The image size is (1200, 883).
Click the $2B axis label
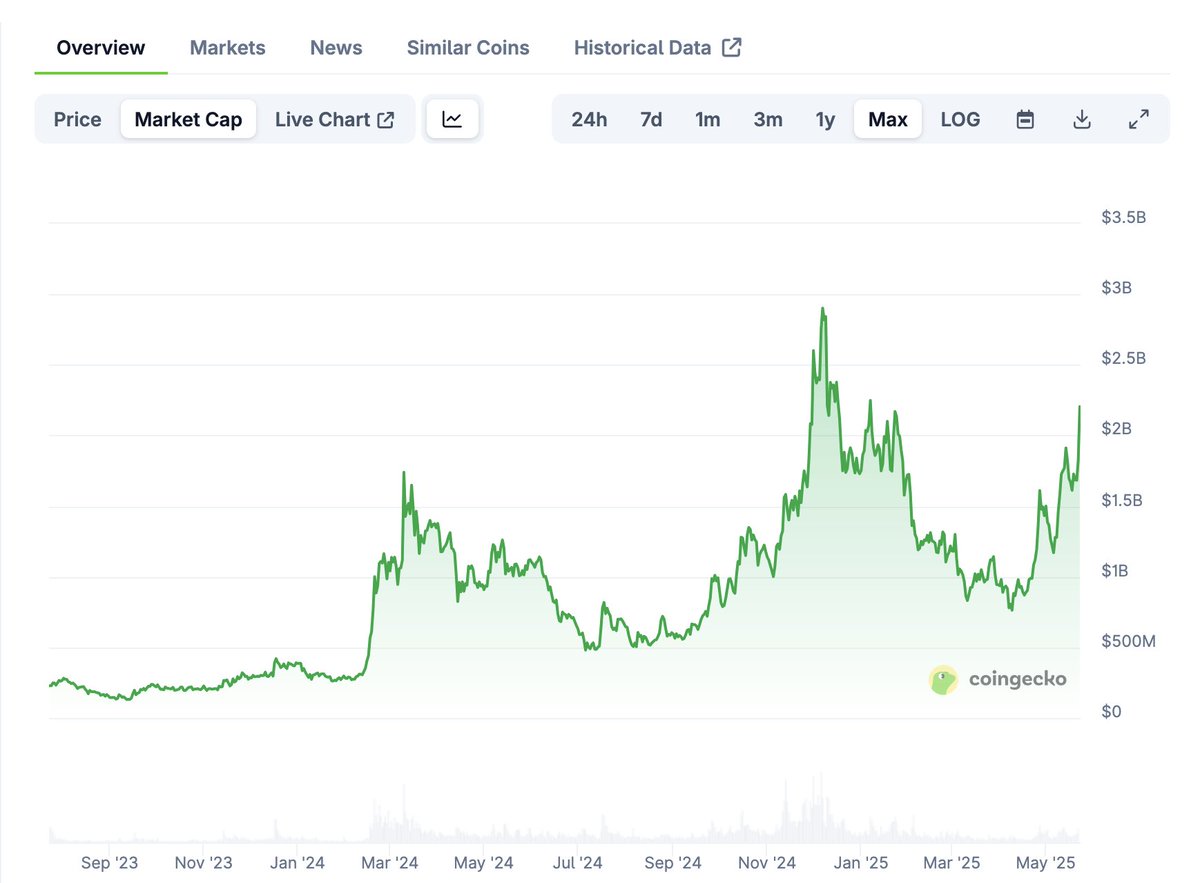[x=1116, y=429]
